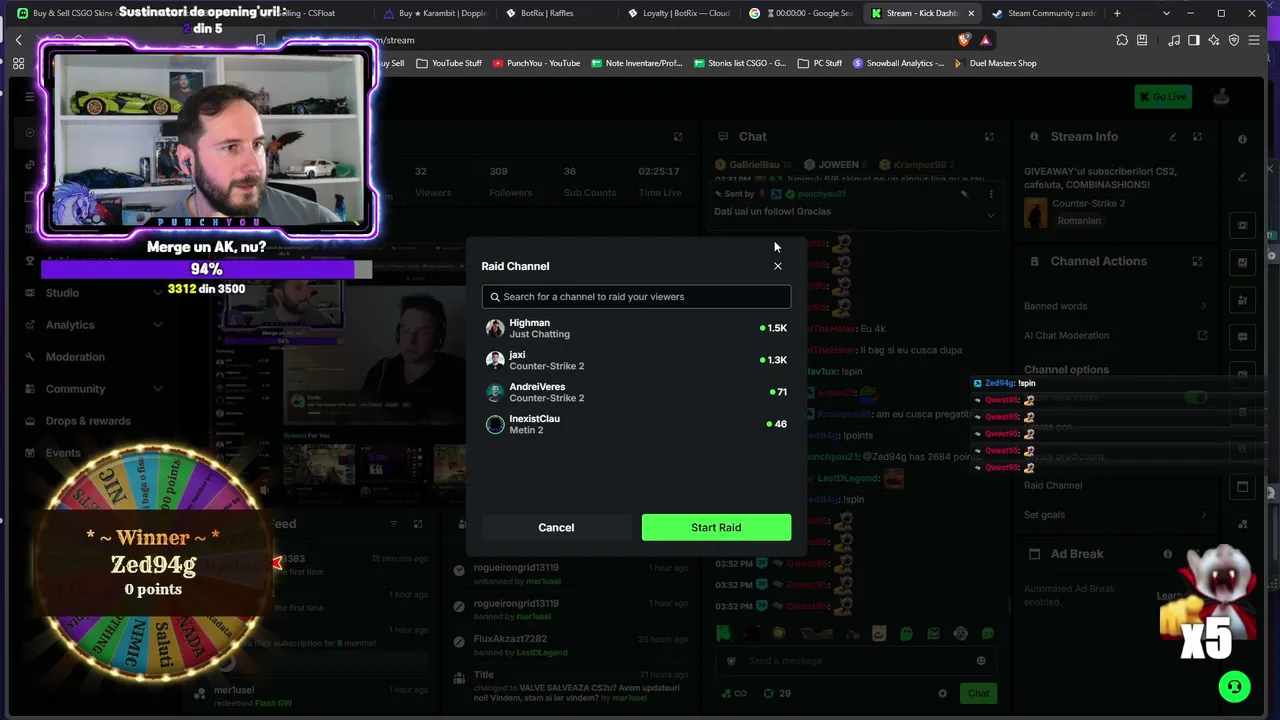
Task: Close the Raid Channel dialog with X
Action: coord(778,266)
